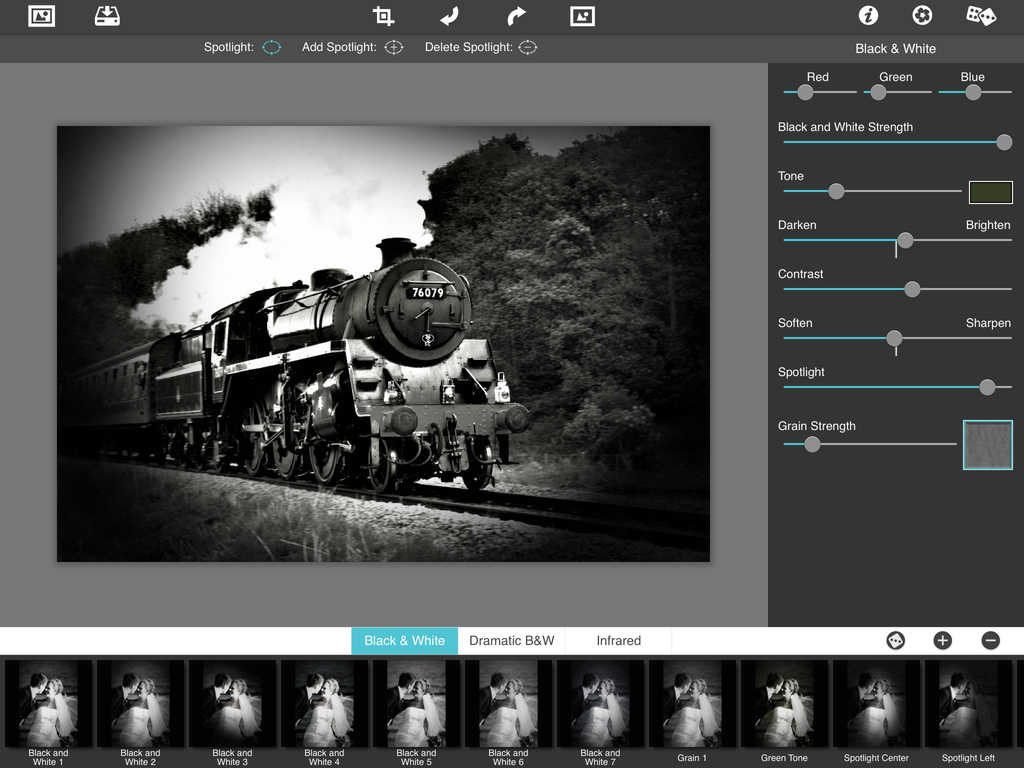Open photo library icon

[41, 16]
